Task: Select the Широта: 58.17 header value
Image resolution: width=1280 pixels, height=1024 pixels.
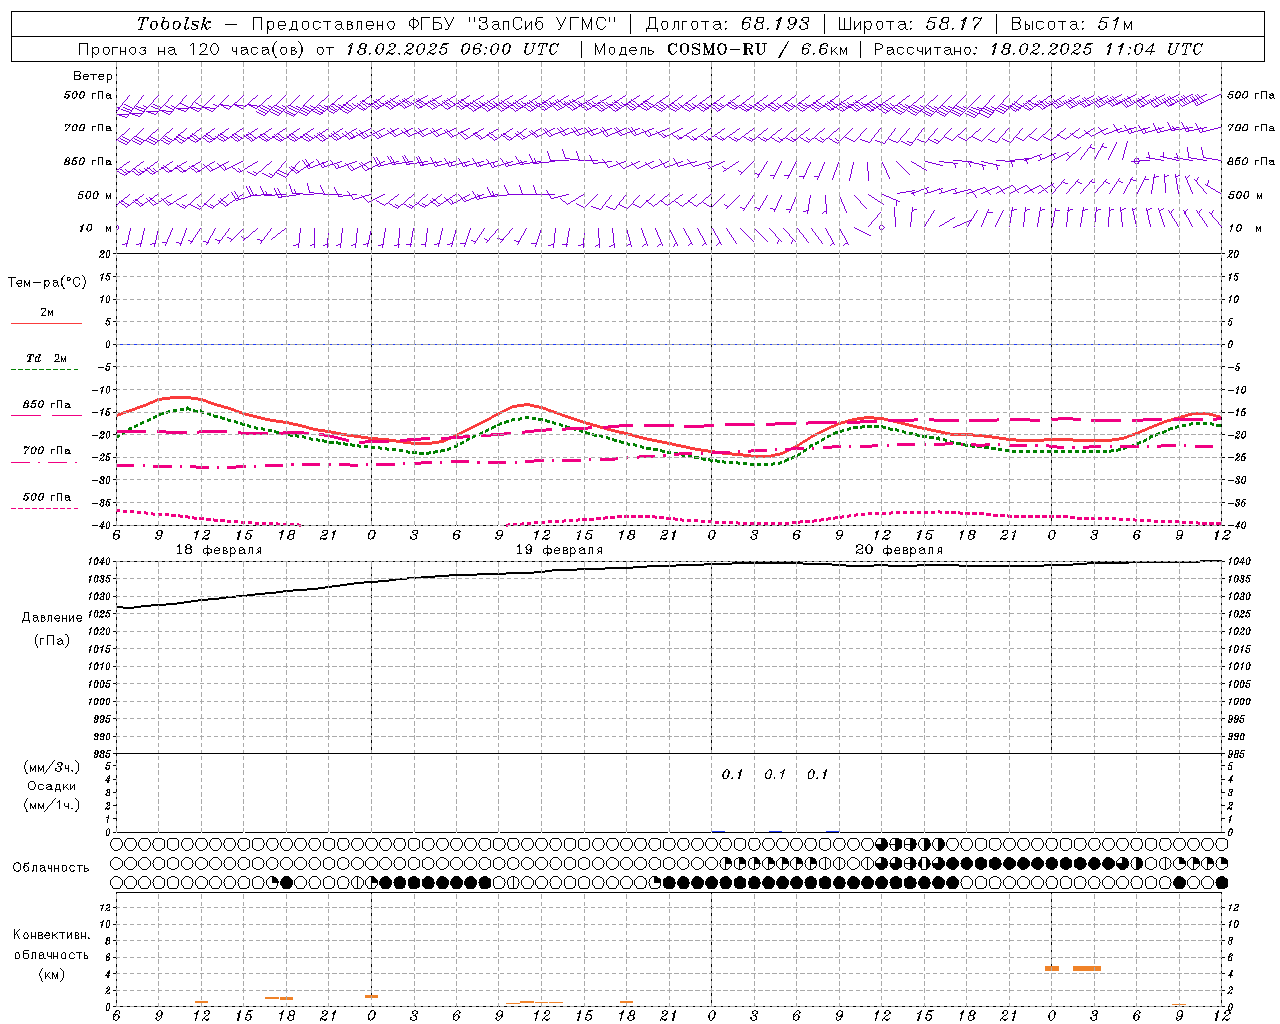Action: 910,24
